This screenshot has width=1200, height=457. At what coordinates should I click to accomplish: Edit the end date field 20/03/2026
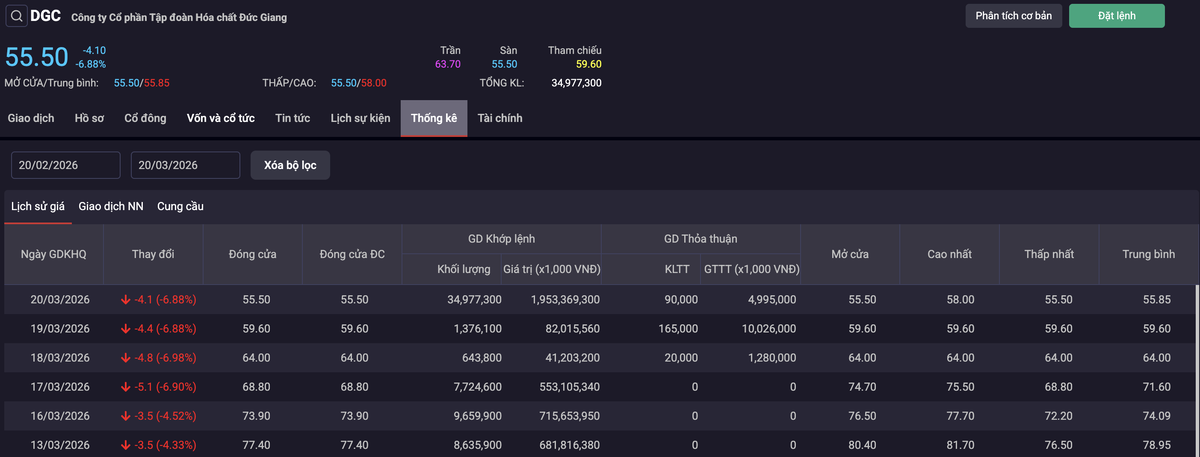click(x=186, y=165)
